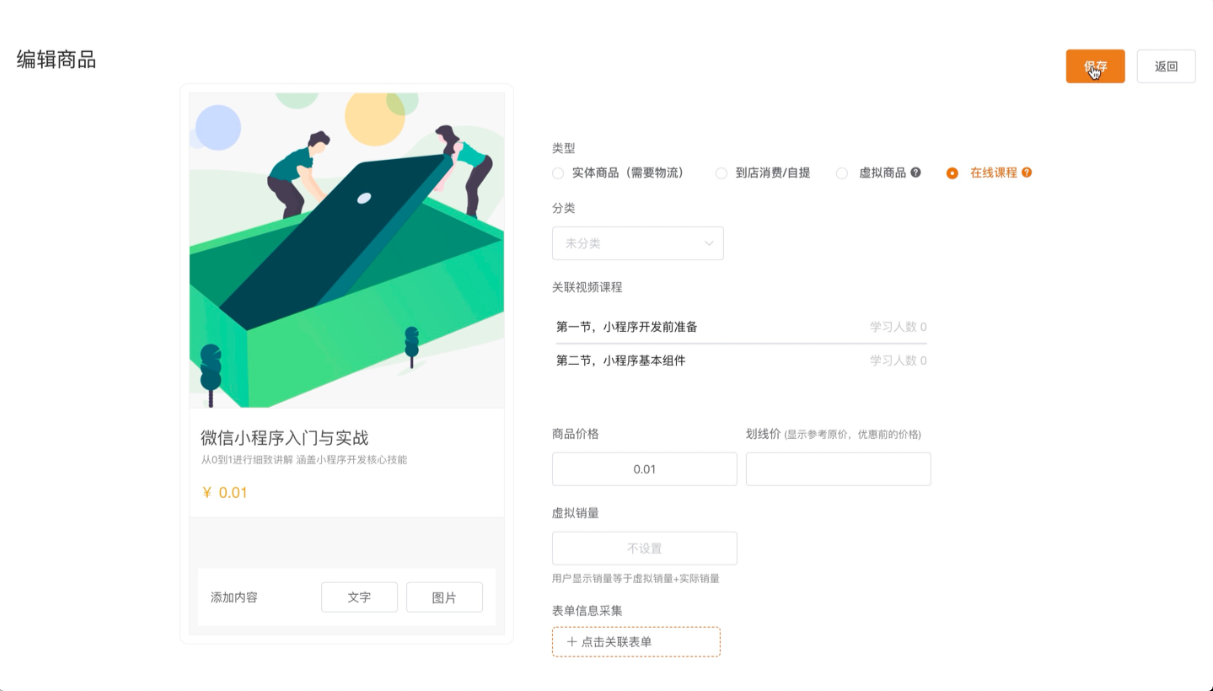Click the 划线价 price input field
1213x691 pixels.
[838, 469]
